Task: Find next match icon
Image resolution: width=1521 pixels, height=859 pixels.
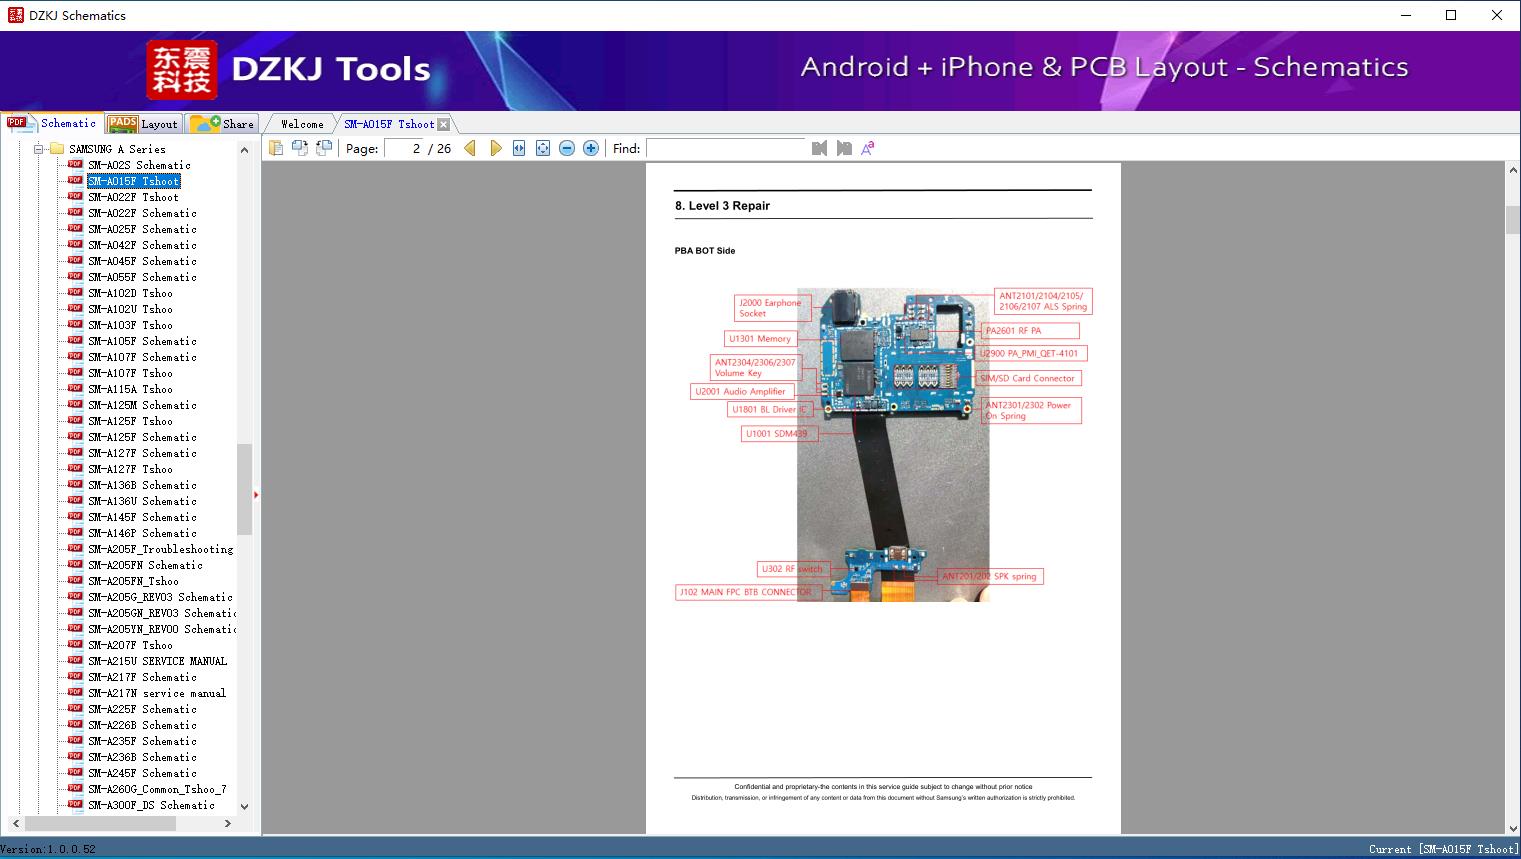Action: tap(844, 148)
